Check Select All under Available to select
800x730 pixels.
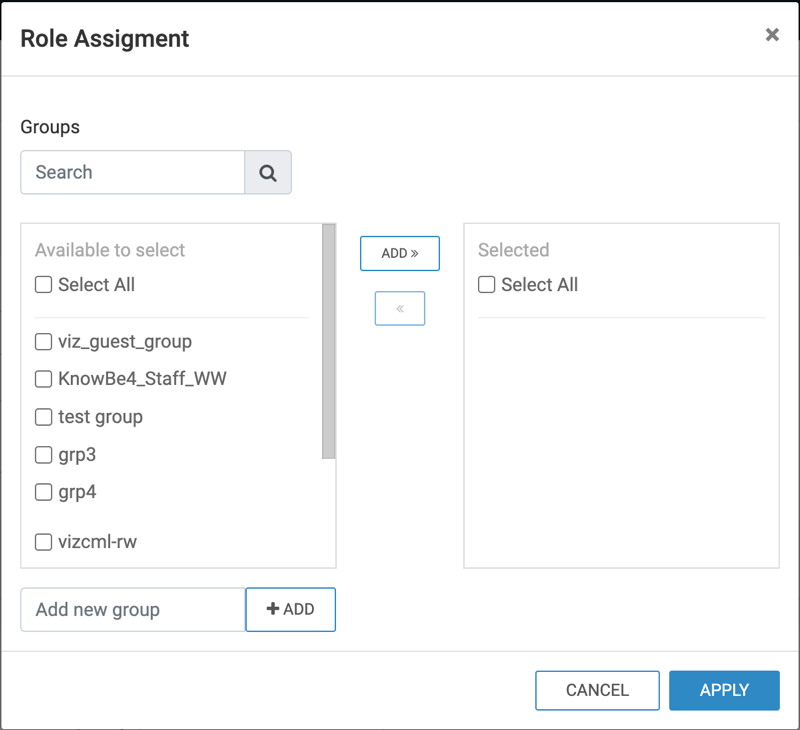[44, 285]
